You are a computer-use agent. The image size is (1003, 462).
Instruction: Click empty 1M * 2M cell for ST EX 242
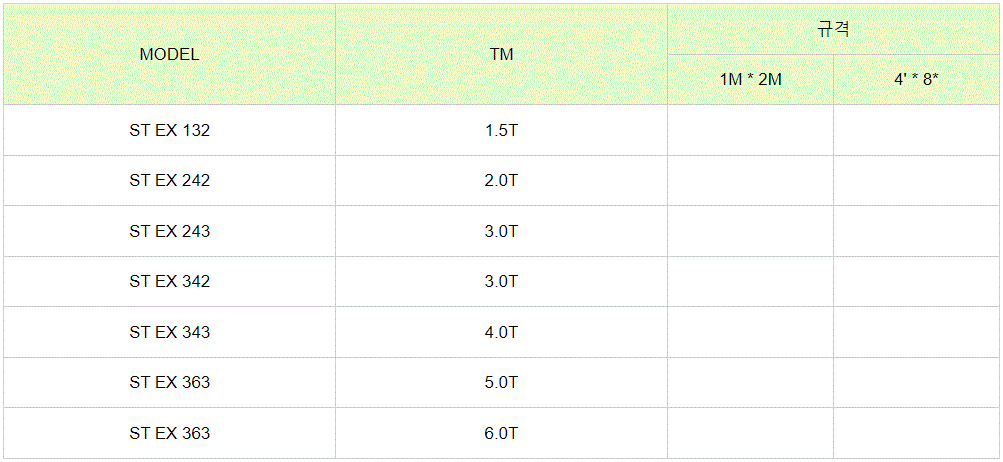(750, 180)
